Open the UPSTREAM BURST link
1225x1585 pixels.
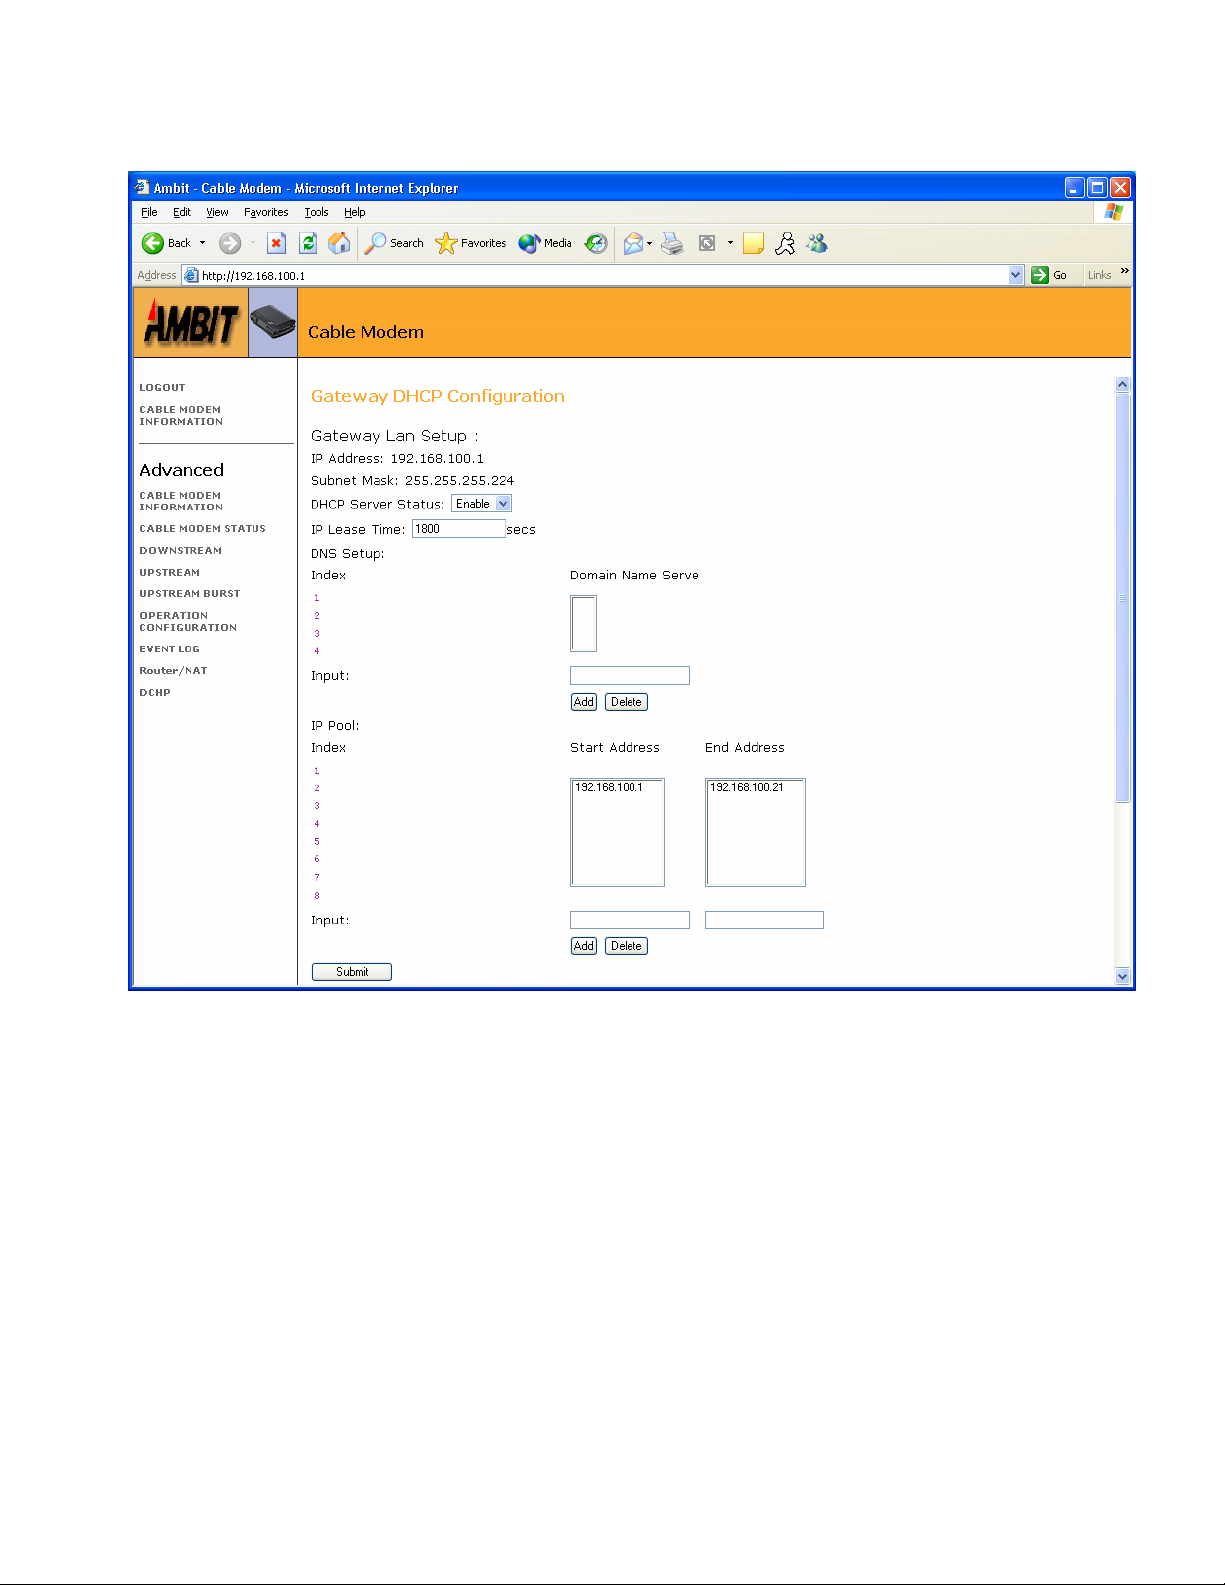click(x=190, y=593)
